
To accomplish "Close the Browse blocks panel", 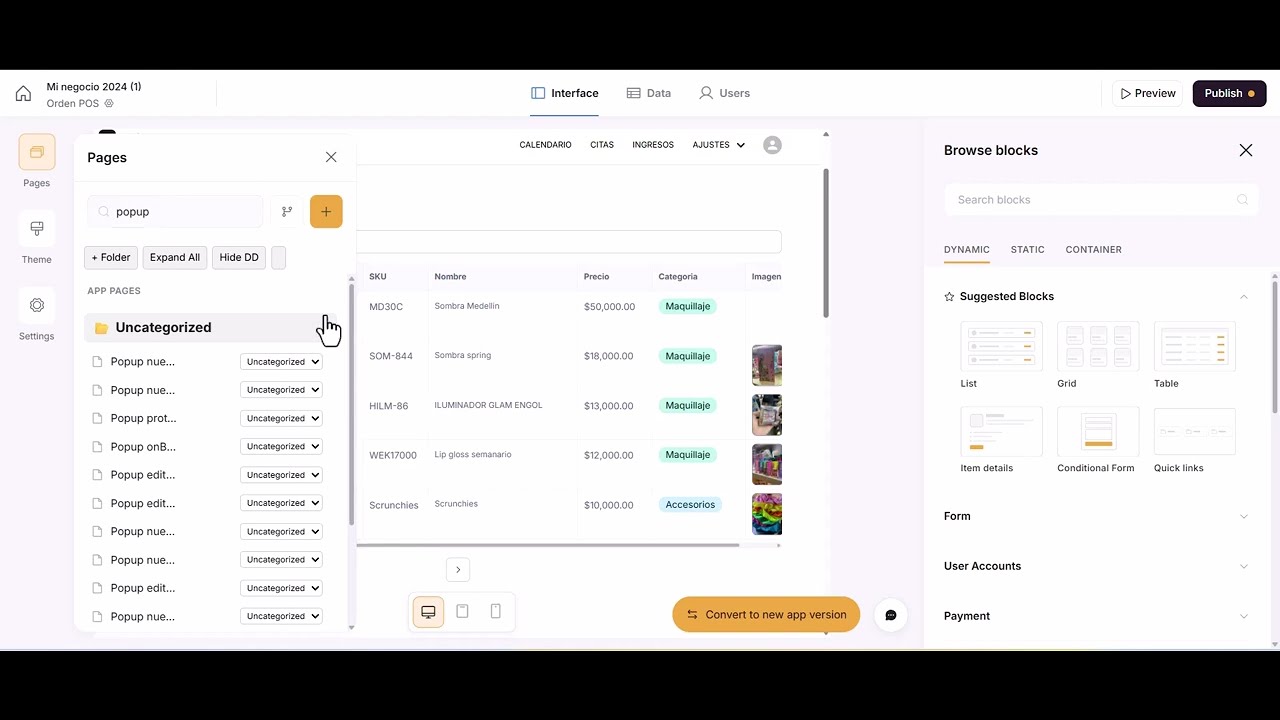I will [x=1245, y=150].
